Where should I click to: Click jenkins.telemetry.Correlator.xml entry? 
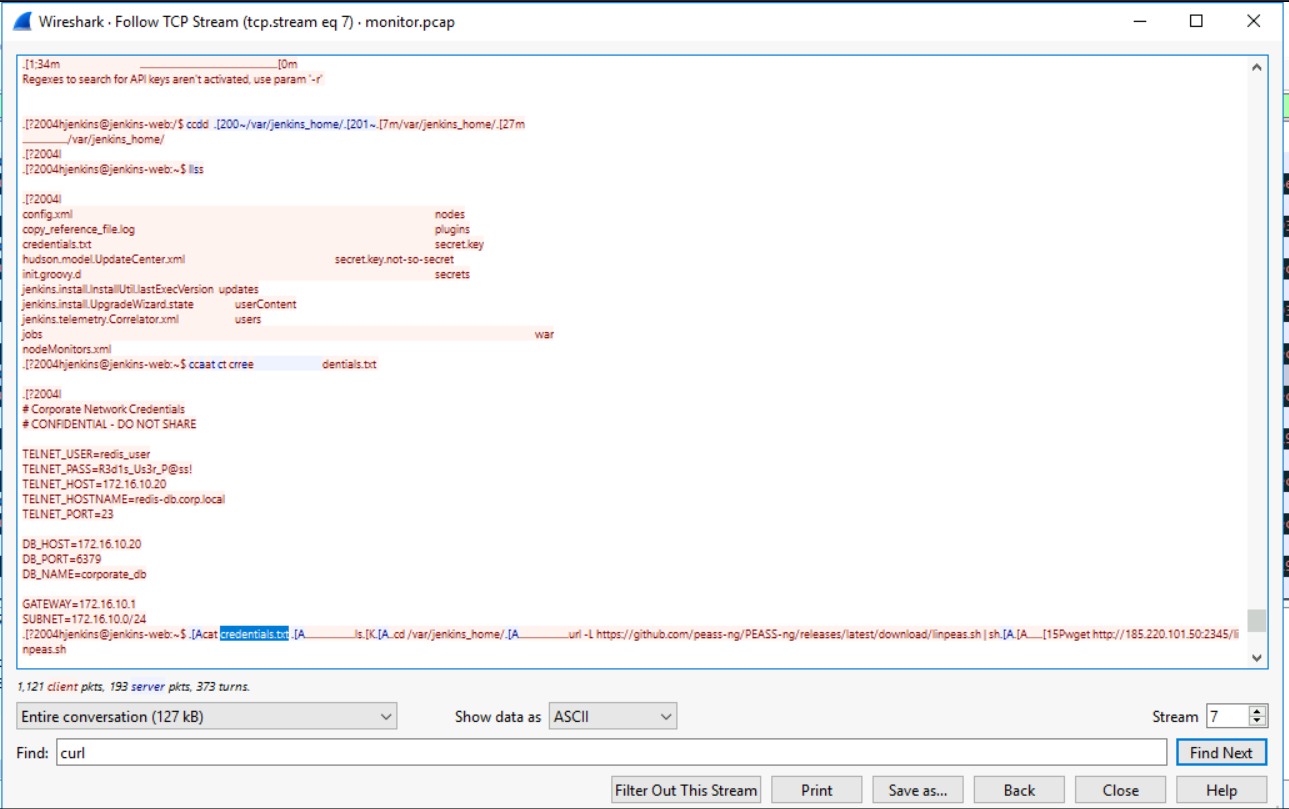pyautogui.click(x=100, y=319)
